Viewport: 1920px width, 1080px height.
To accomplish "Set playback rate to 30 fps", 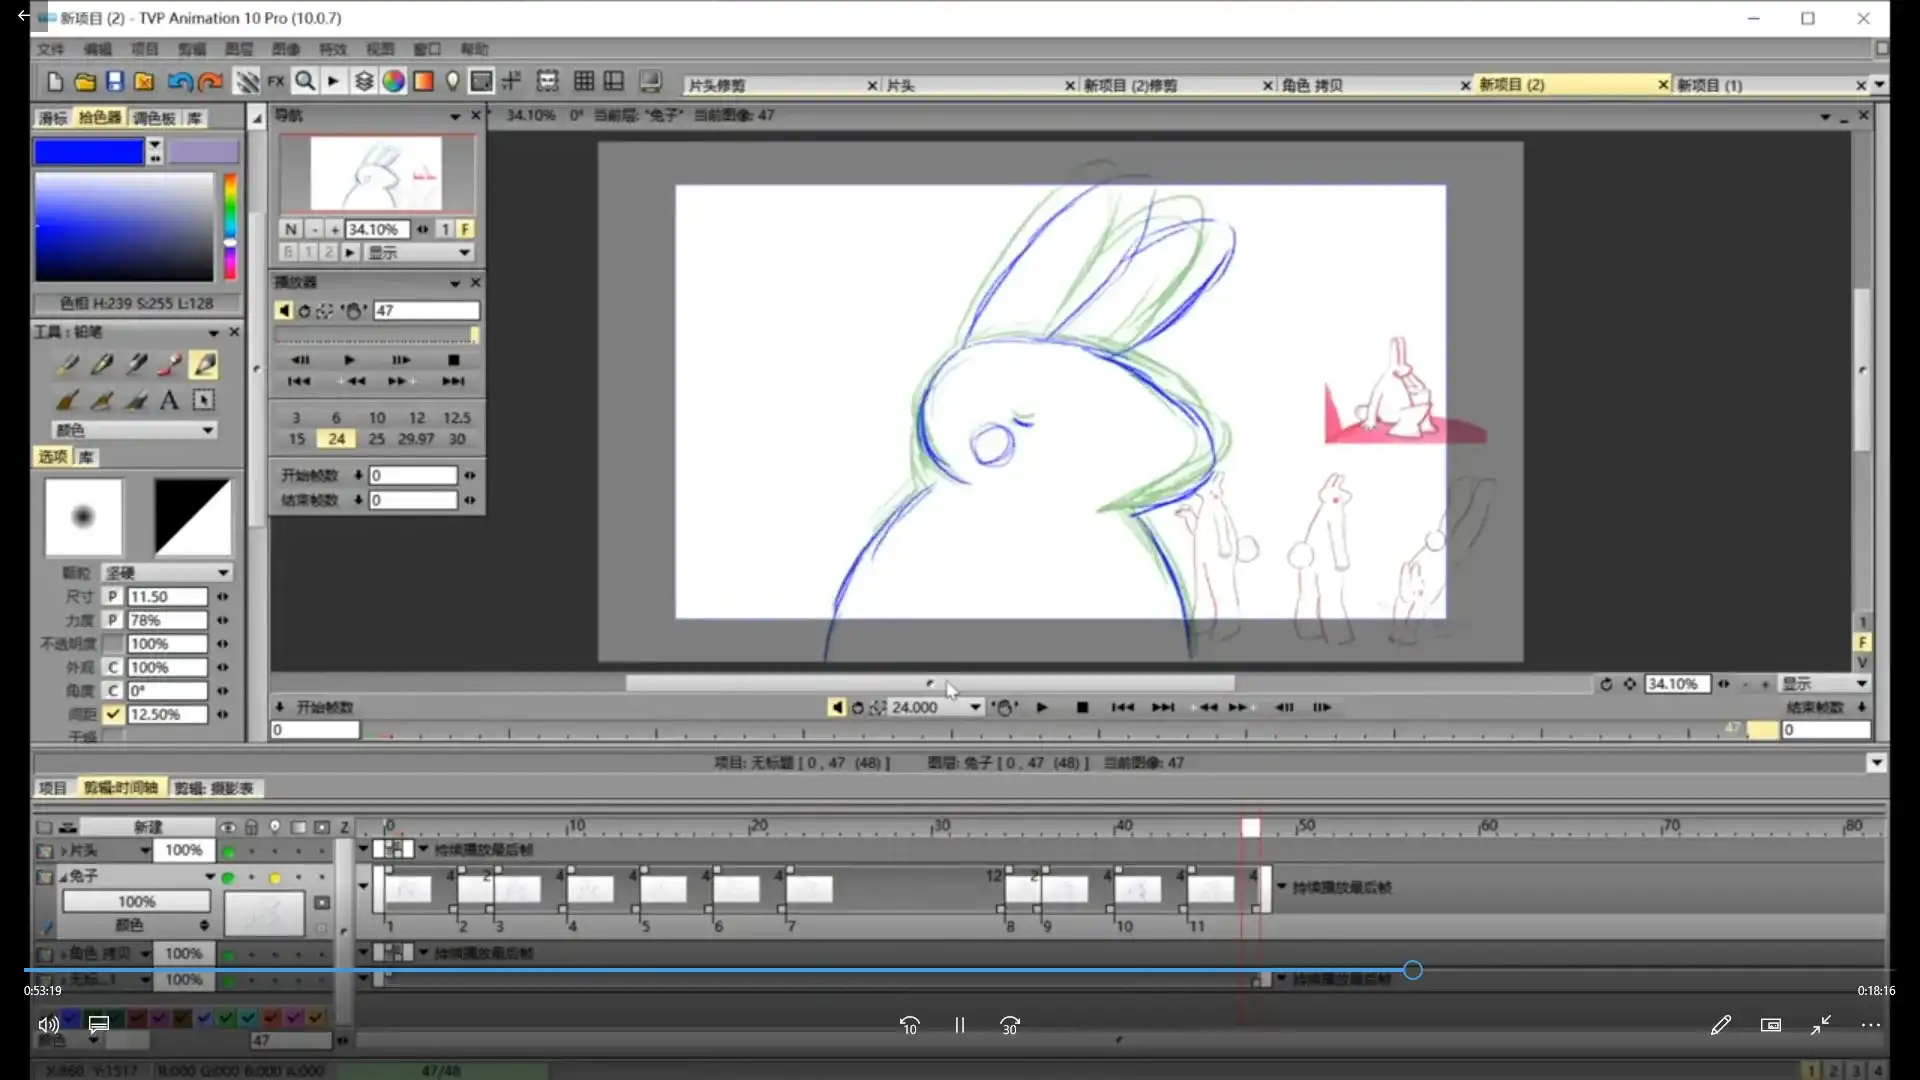I will 457,439.
